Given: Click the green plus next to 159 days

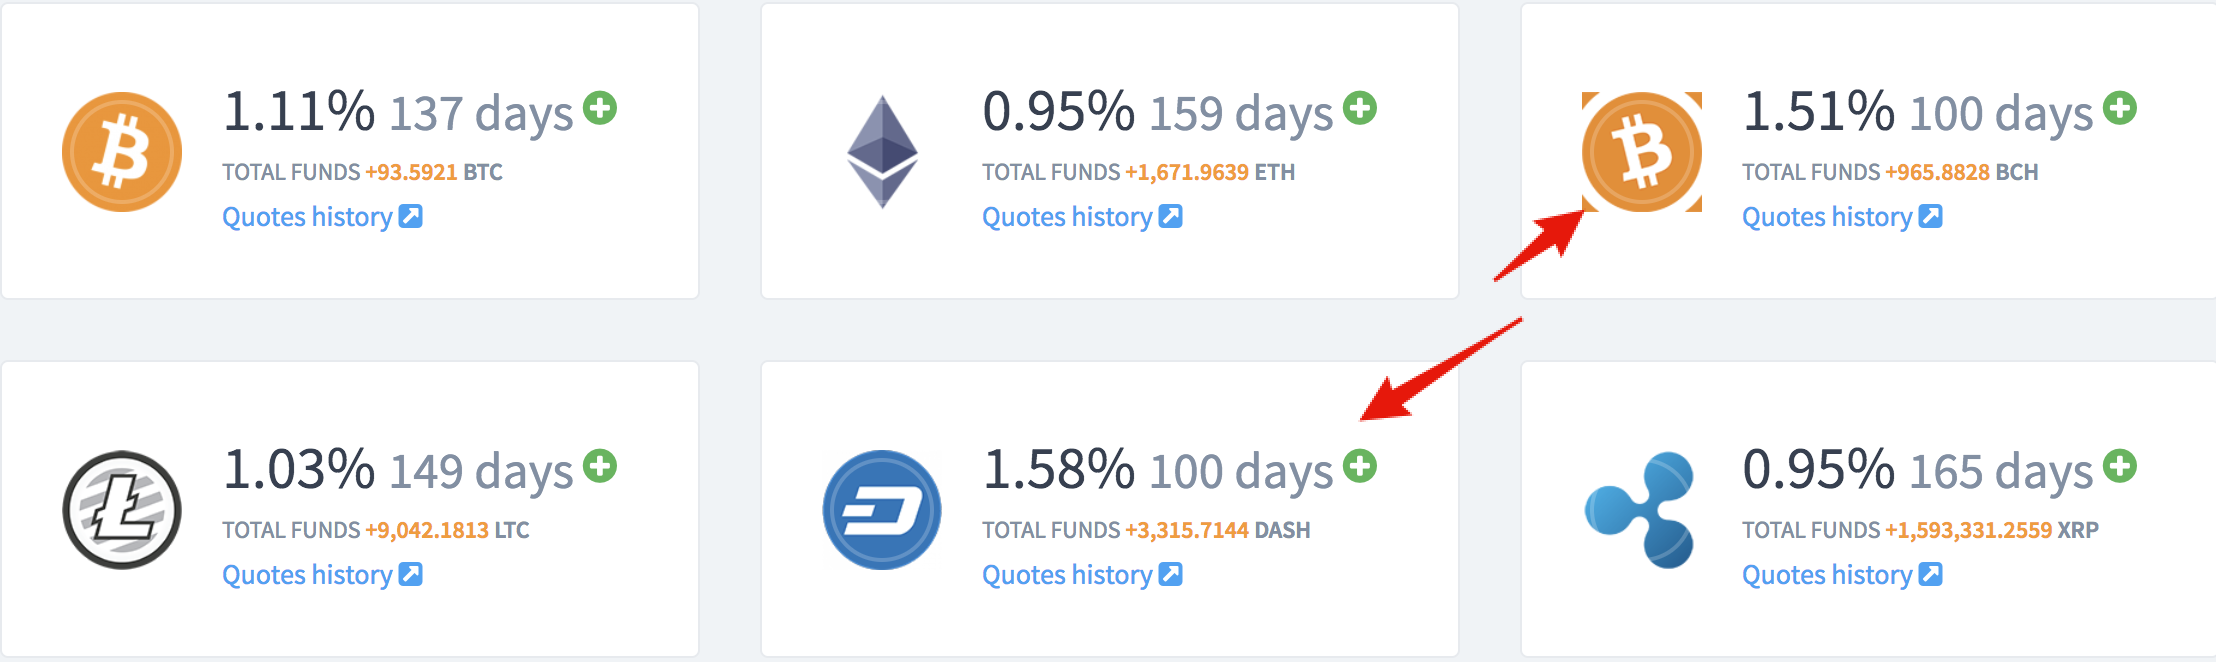Looking at the screenshot, I should click(1360, 108).
